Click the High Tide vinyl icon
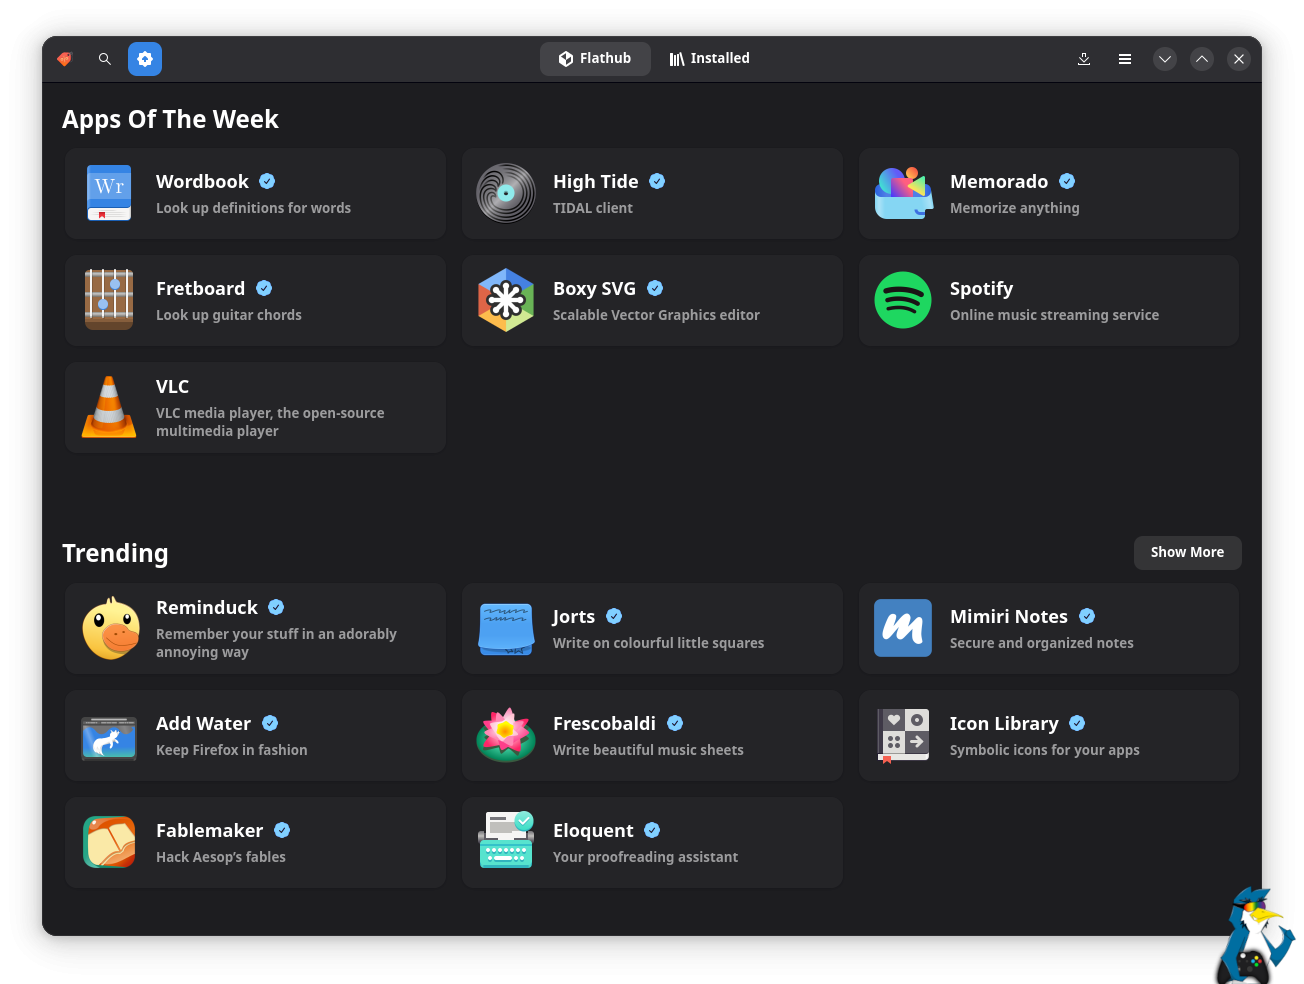1304x984 pixels. tap(506, 193)
